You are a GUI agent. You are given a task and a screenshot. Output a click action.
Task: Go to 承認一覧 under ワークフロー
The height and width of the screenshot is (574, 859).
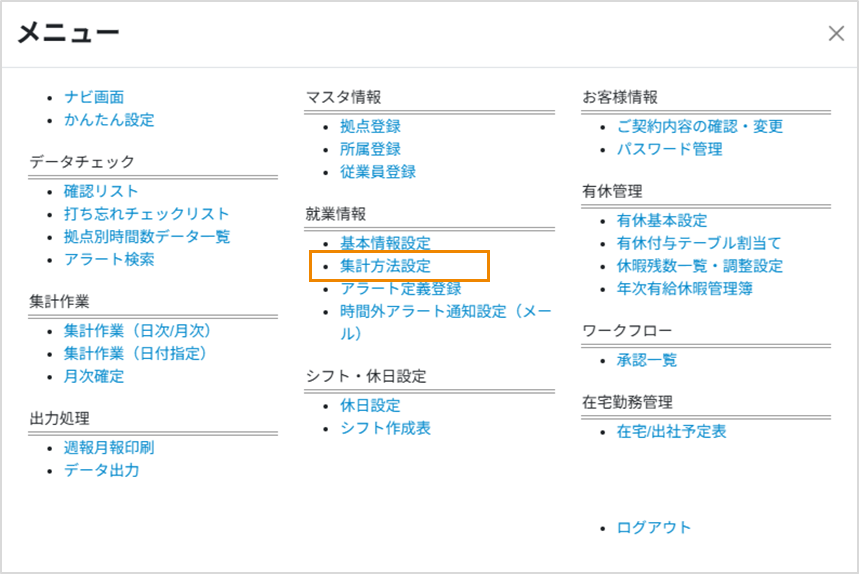coord(647,360)
